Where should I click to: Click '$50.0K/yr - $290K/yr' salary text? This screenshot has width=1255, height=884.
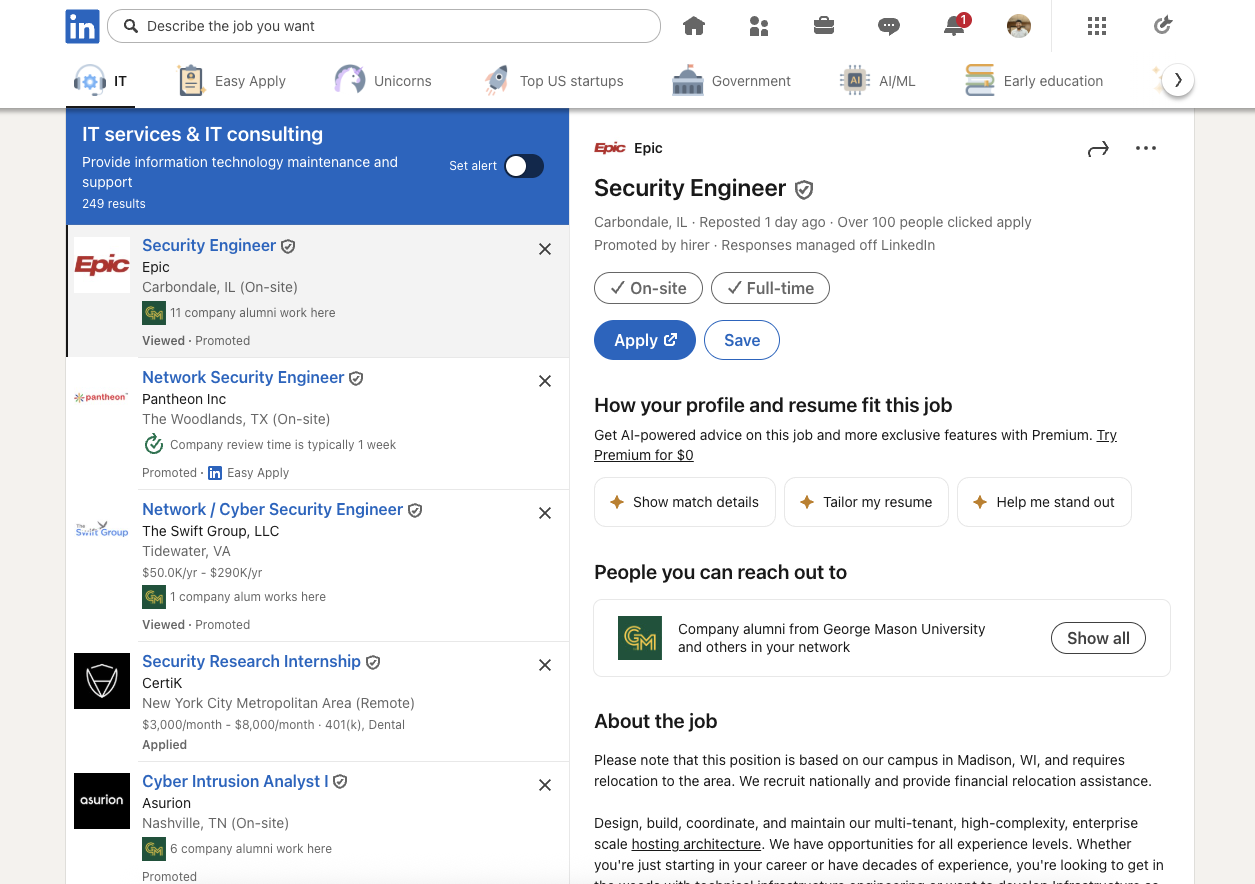tap(202, 573)
